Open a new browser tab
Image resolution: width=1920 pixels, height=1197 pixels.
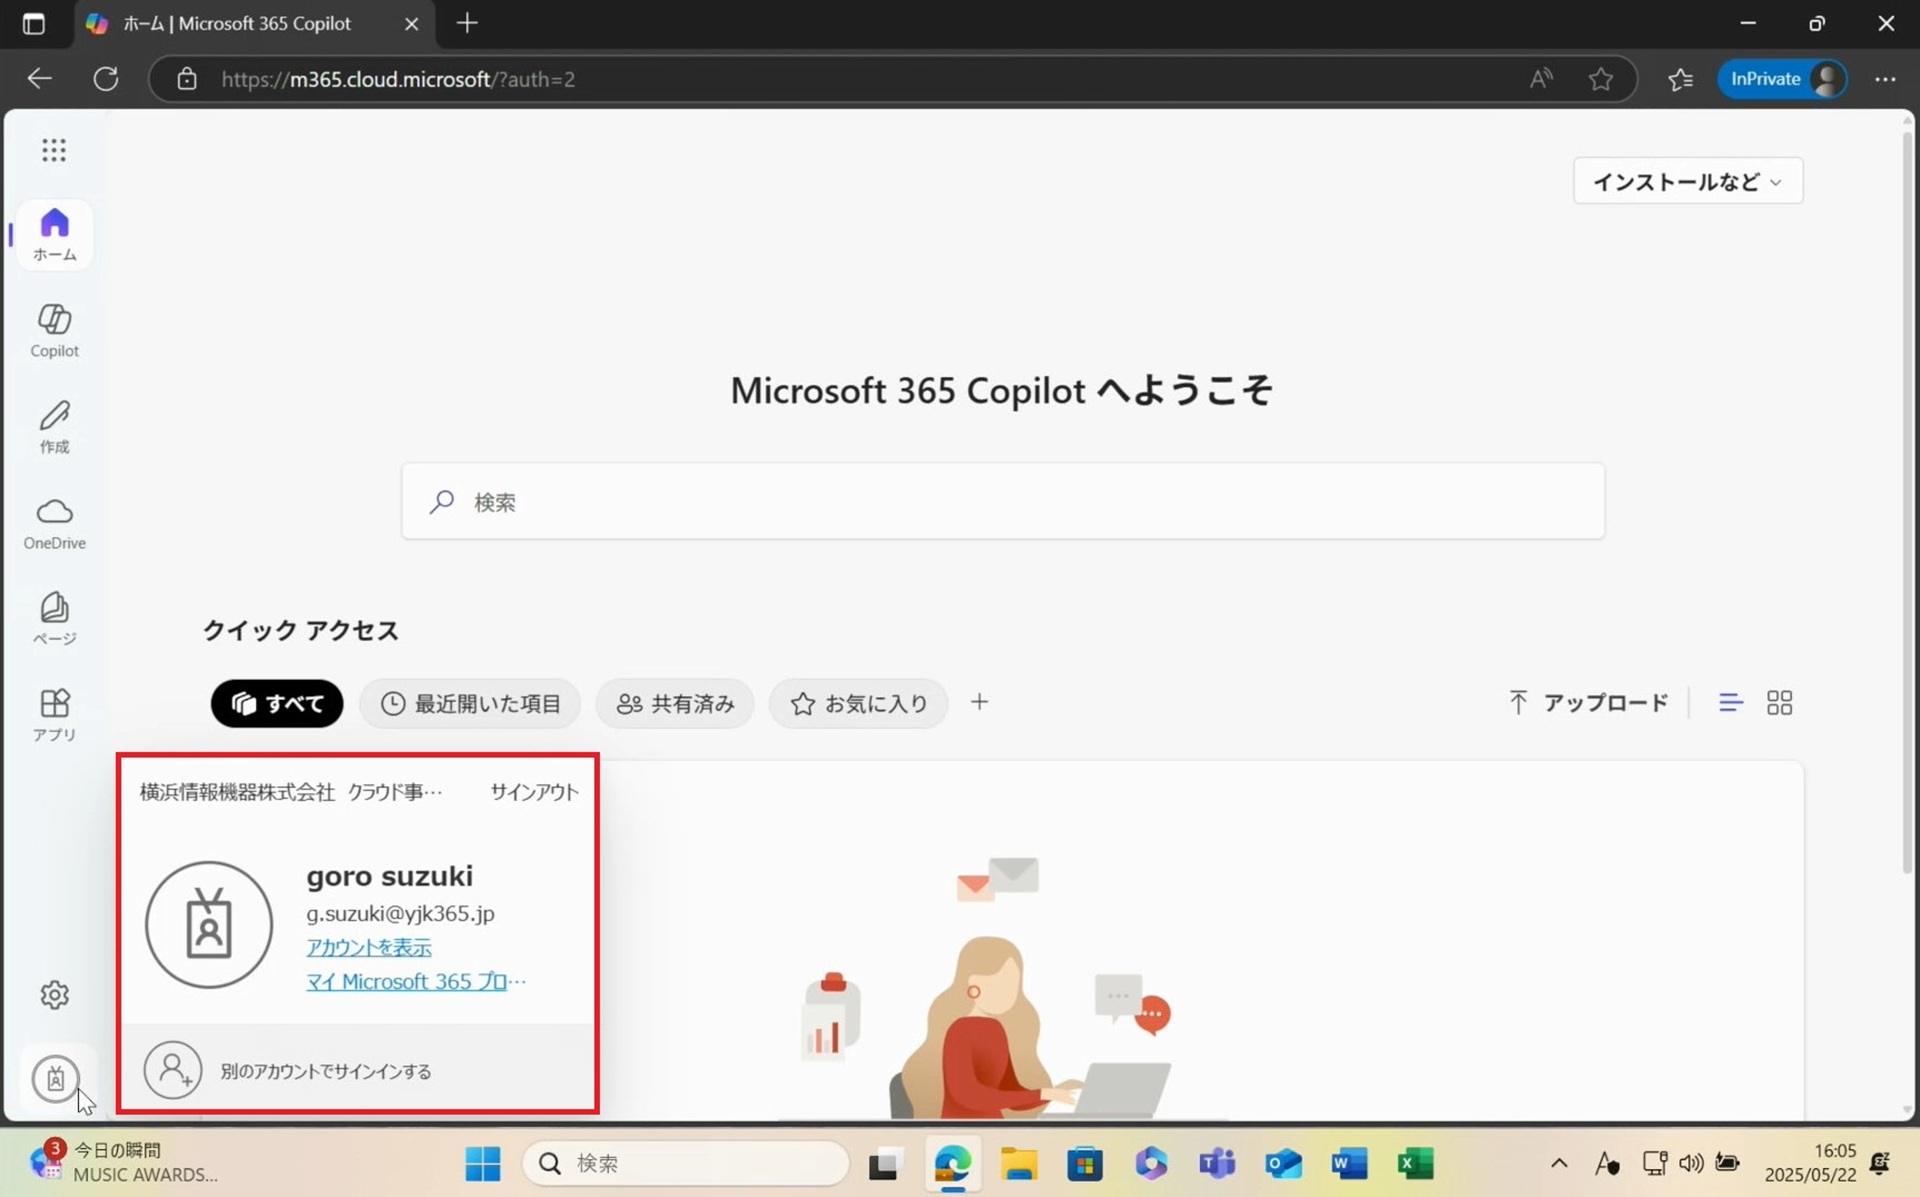(467, 23)
